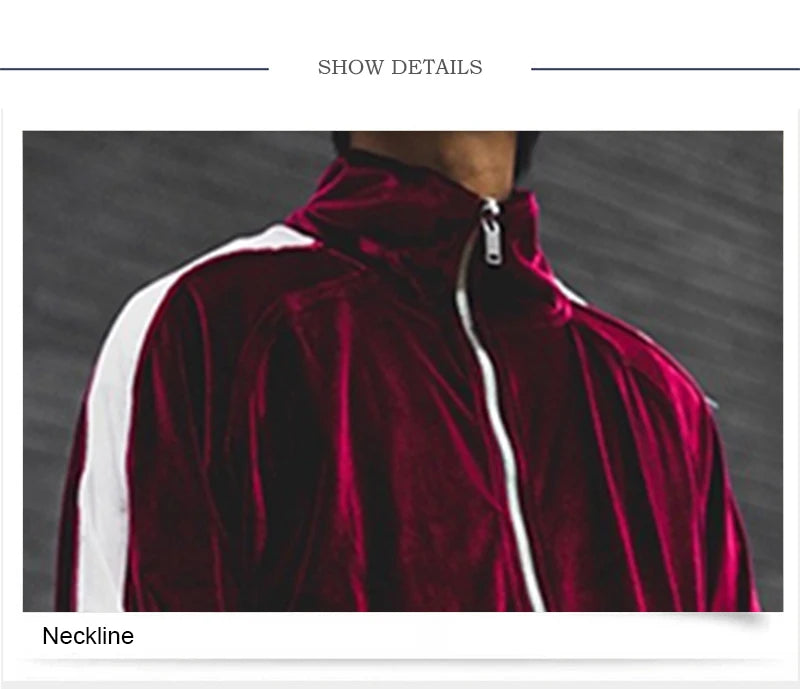Click the divider line left of SHOW DETAILS
This screenshot has width=800, height=689.
(134, 68)
